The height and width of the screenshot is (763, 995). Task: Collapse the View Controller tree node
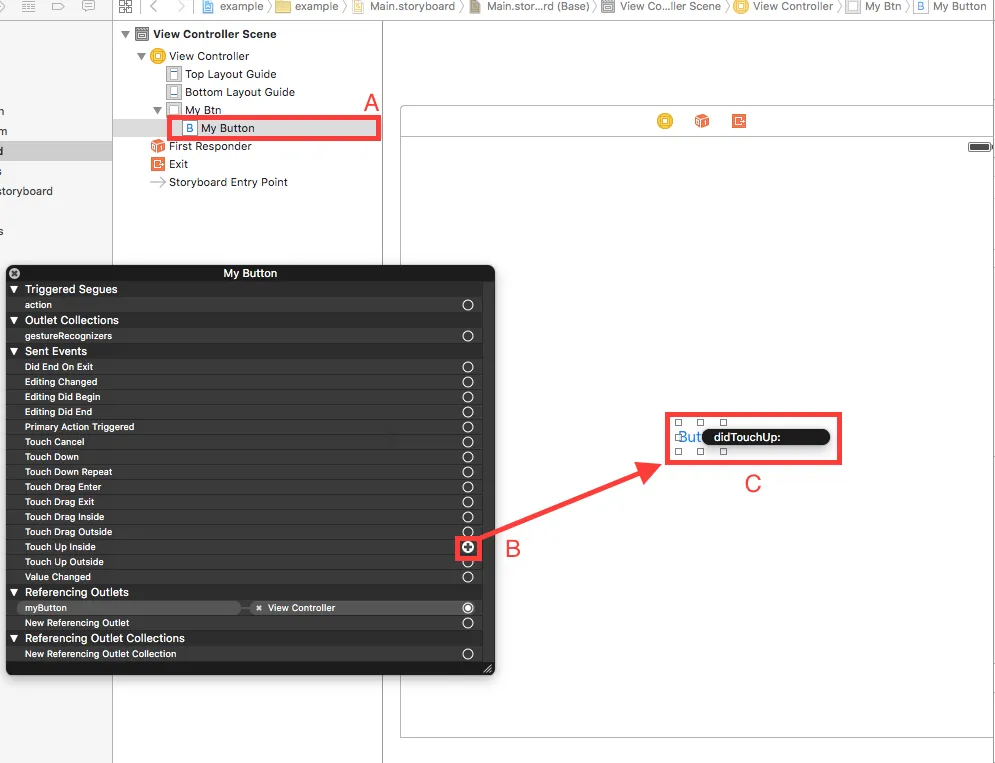coord(142,56)
